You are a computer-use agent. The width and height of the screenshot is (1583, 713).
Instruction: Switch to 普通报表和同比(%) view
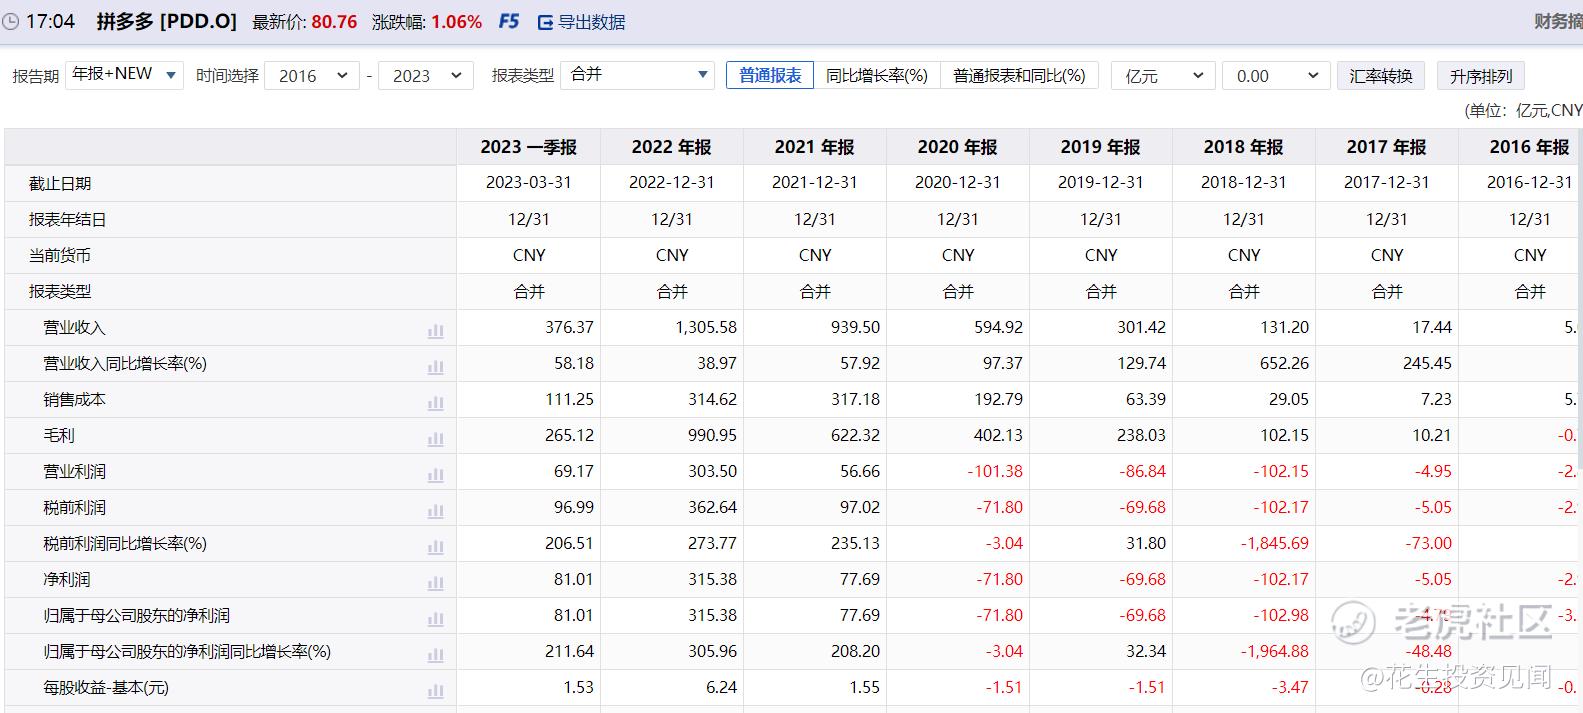click(1019, 76)
